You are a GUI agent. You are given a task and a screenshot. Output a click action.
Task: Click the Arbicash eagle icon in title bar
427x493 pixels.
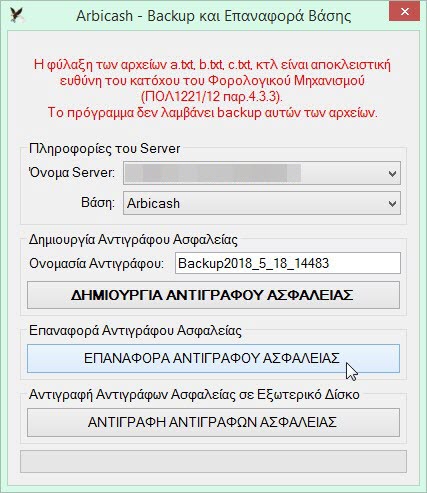(x=16, y=15)
